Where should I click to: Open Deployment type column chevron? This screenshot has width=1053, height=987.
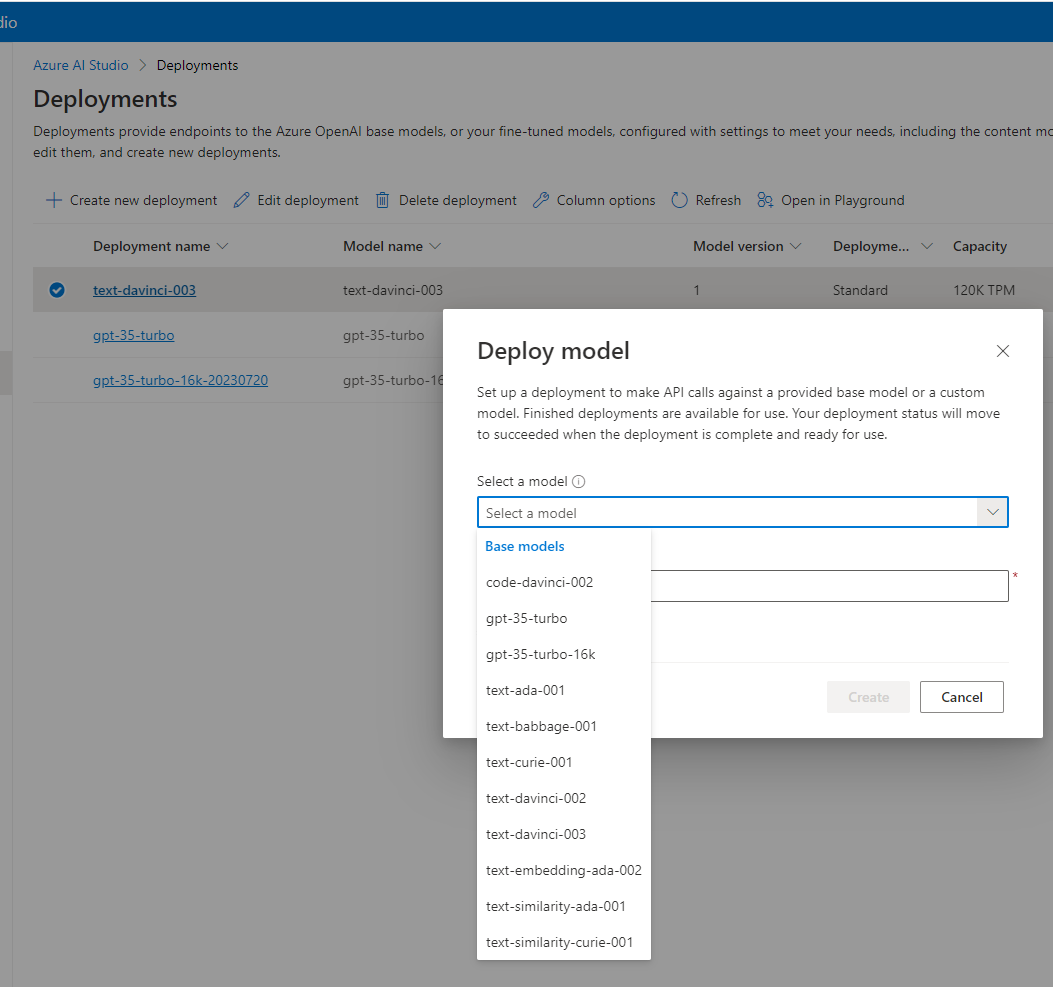[927, 246]
